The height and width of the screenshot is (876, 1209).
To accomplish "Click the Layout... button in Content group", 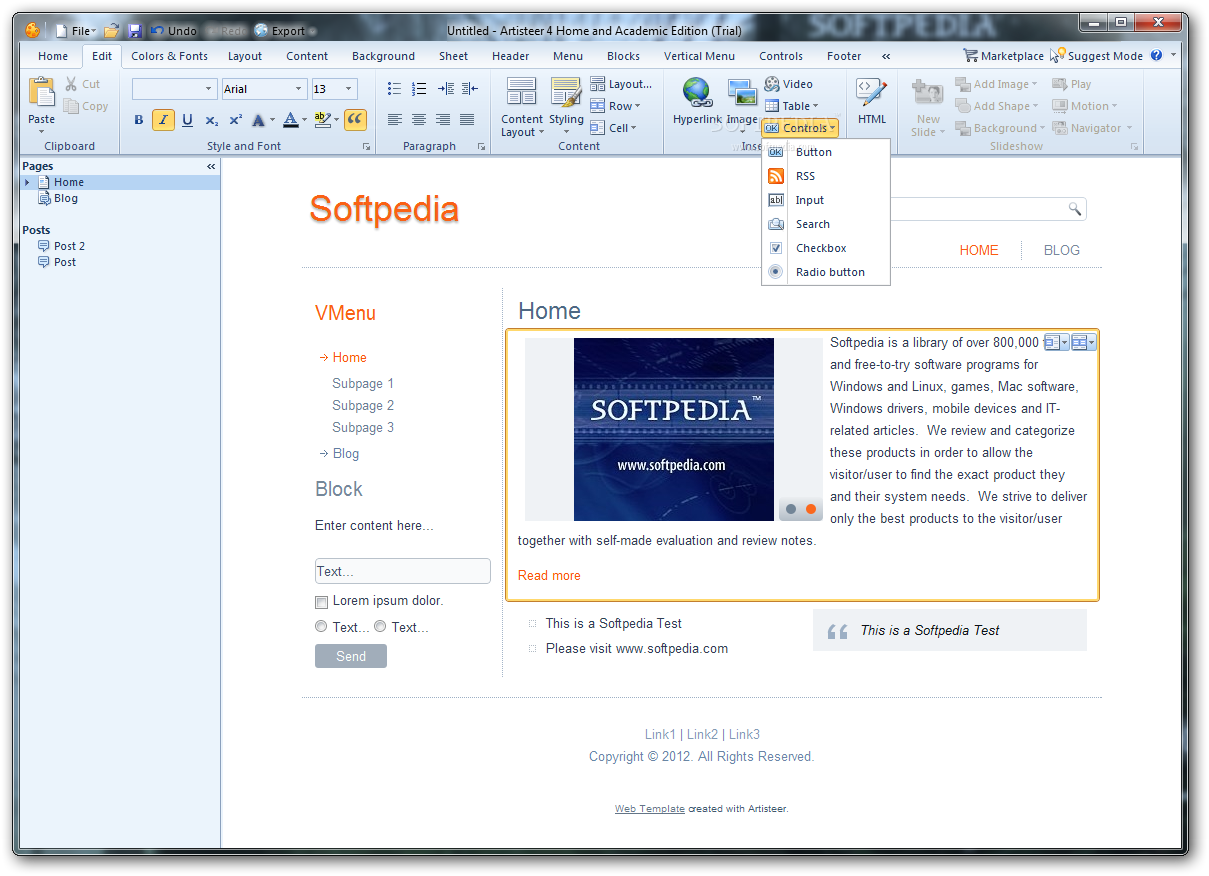I will pos(621,84).
